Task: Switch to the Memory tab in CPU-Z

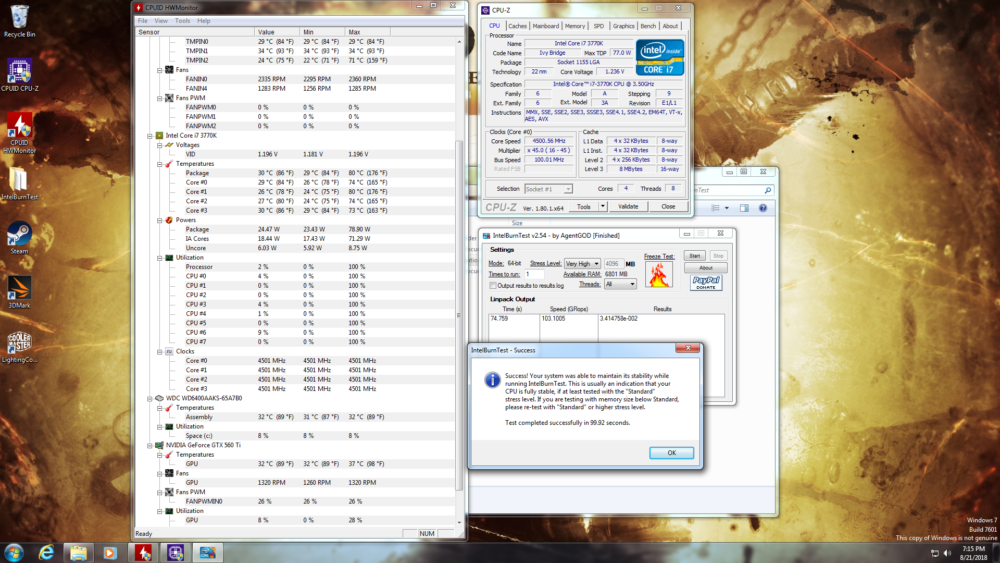Action: tap(575, 26)
